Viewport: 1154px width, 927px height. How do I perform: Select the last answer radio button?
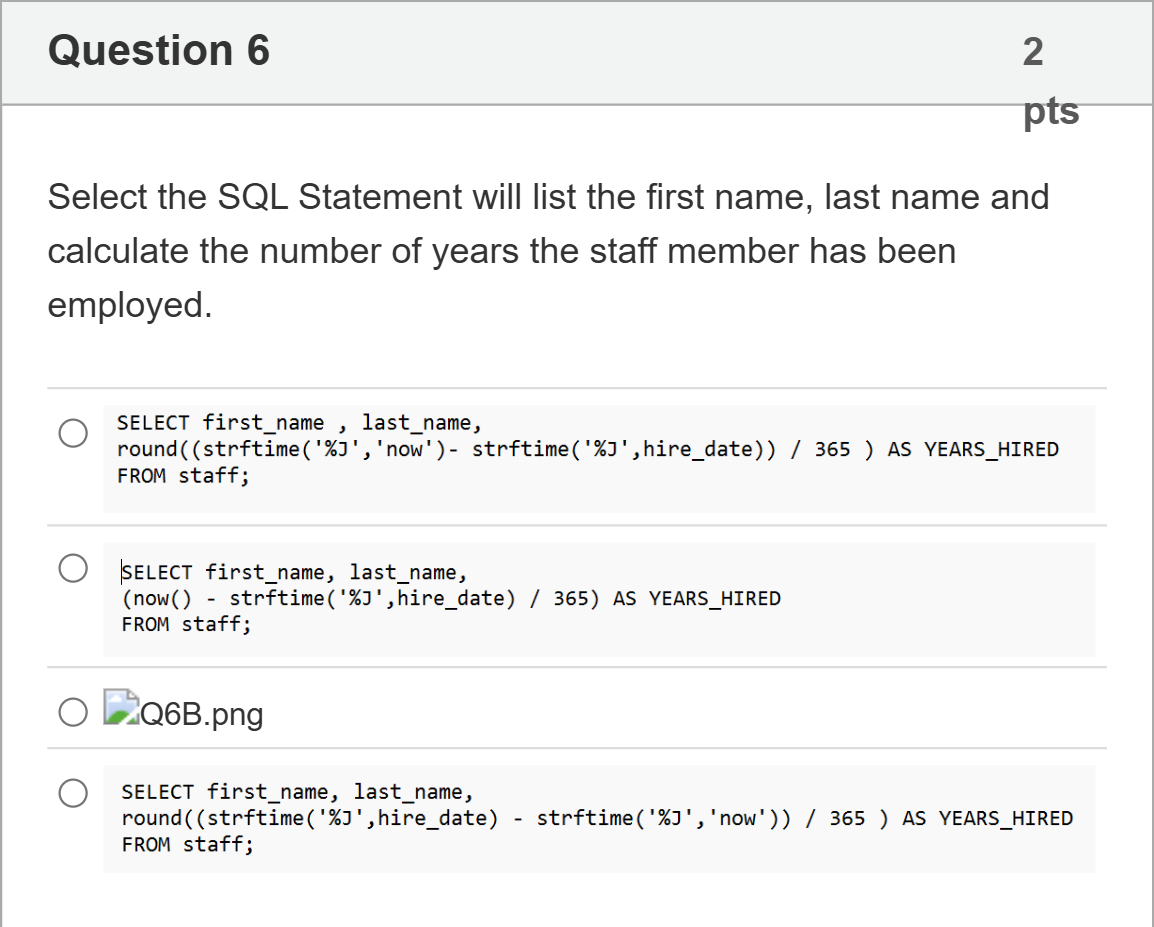pyautogui.click(x=73, y=792)
